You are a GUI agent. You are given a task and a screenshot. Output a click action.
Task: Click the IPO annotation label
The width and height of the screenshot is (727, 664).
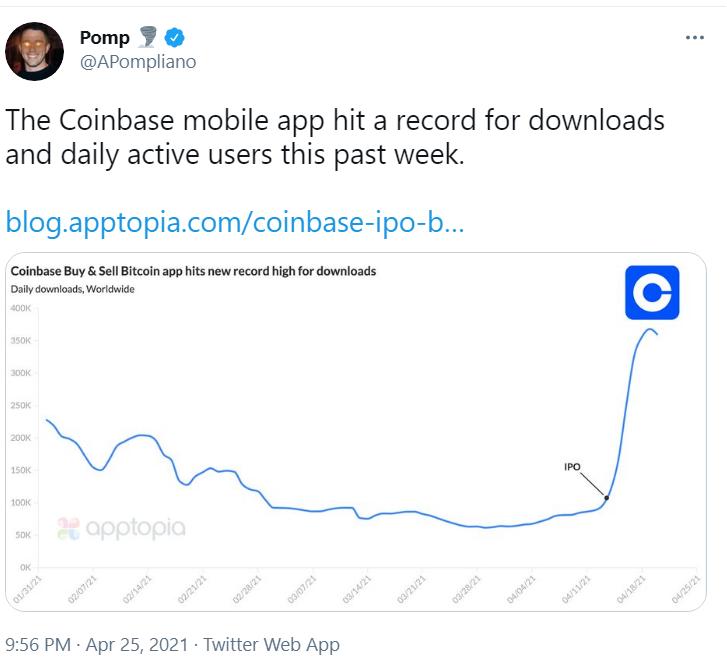click(573, 466)
